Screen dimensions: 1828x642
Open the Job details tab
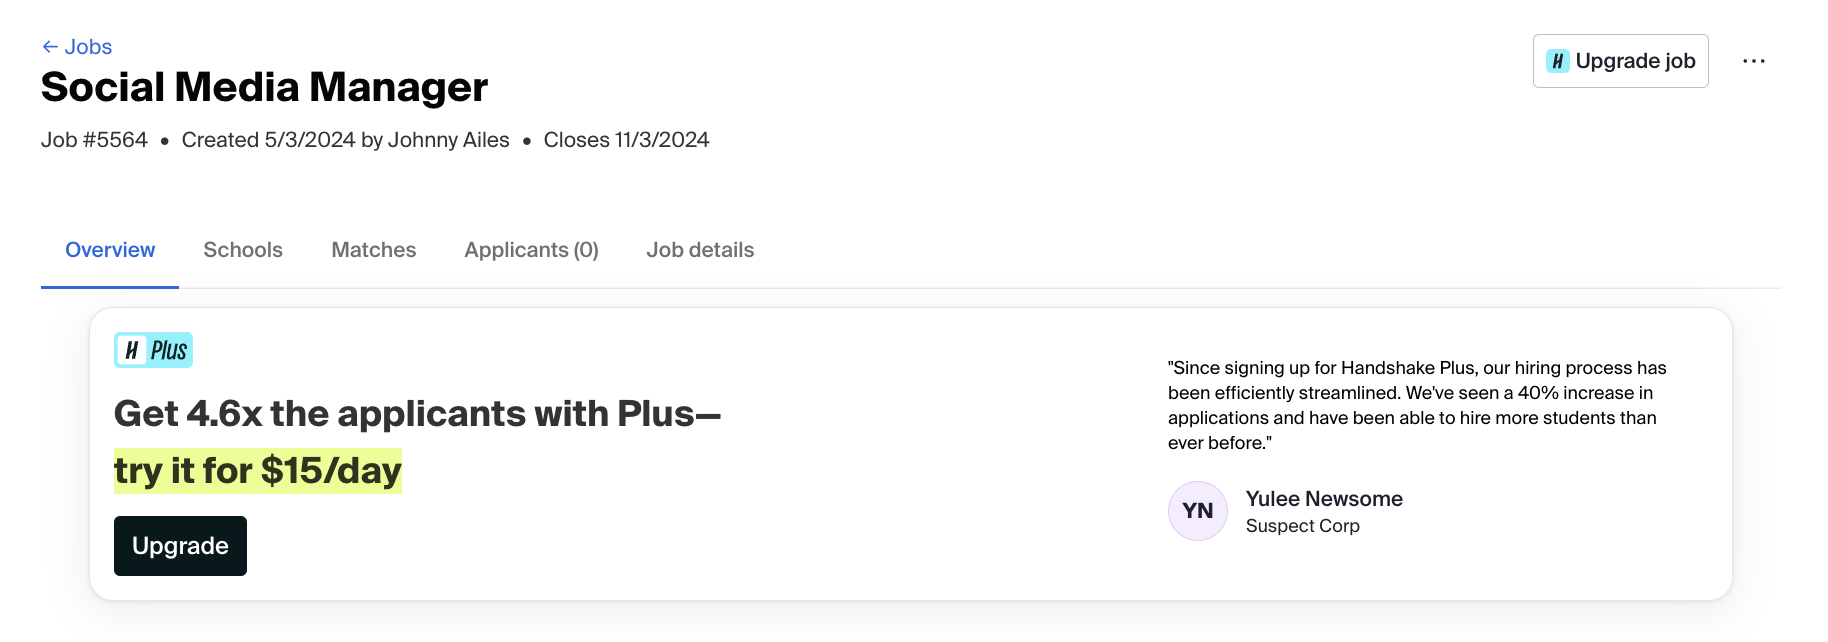[700, 250]
